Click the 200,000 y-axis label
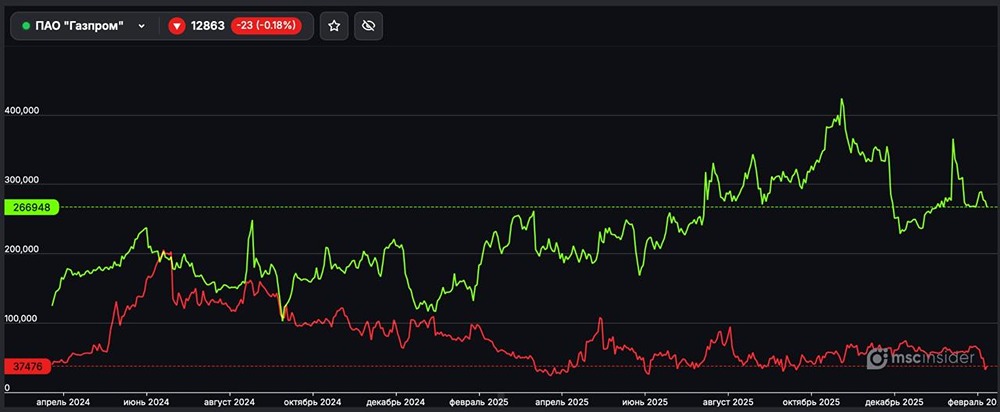This screenshot has width=1000, height=412. 22,250
